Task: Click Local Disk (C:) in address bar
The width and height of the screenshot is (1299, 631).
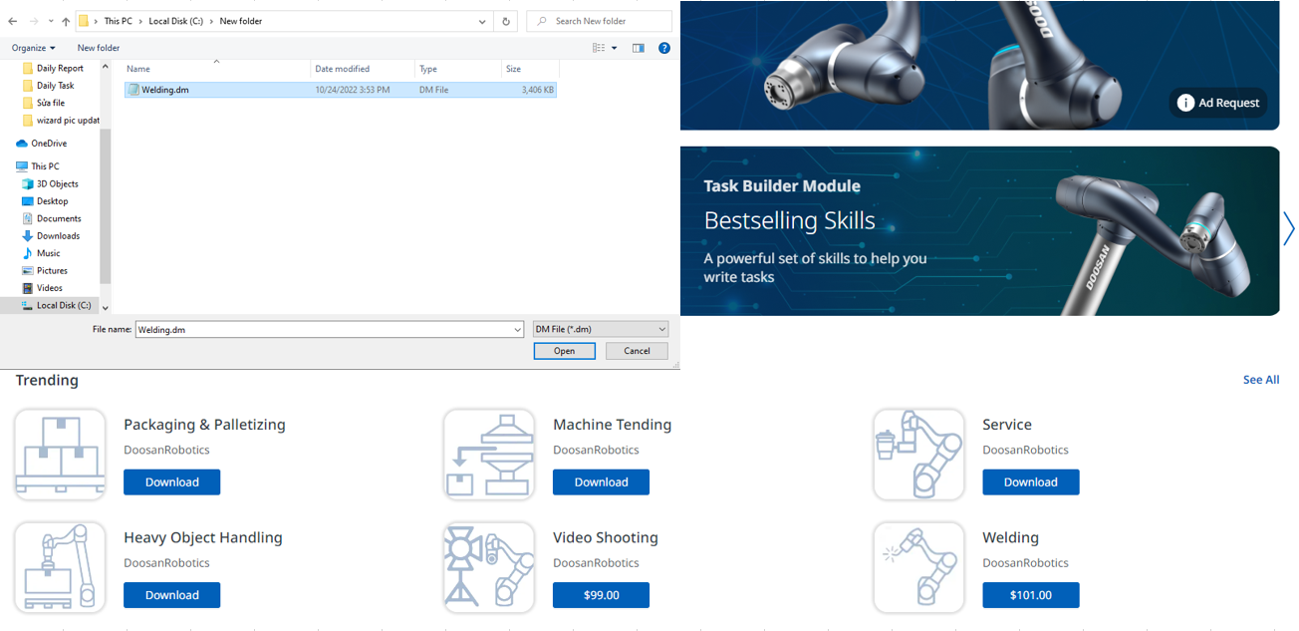Action: (x=176, y=21)
